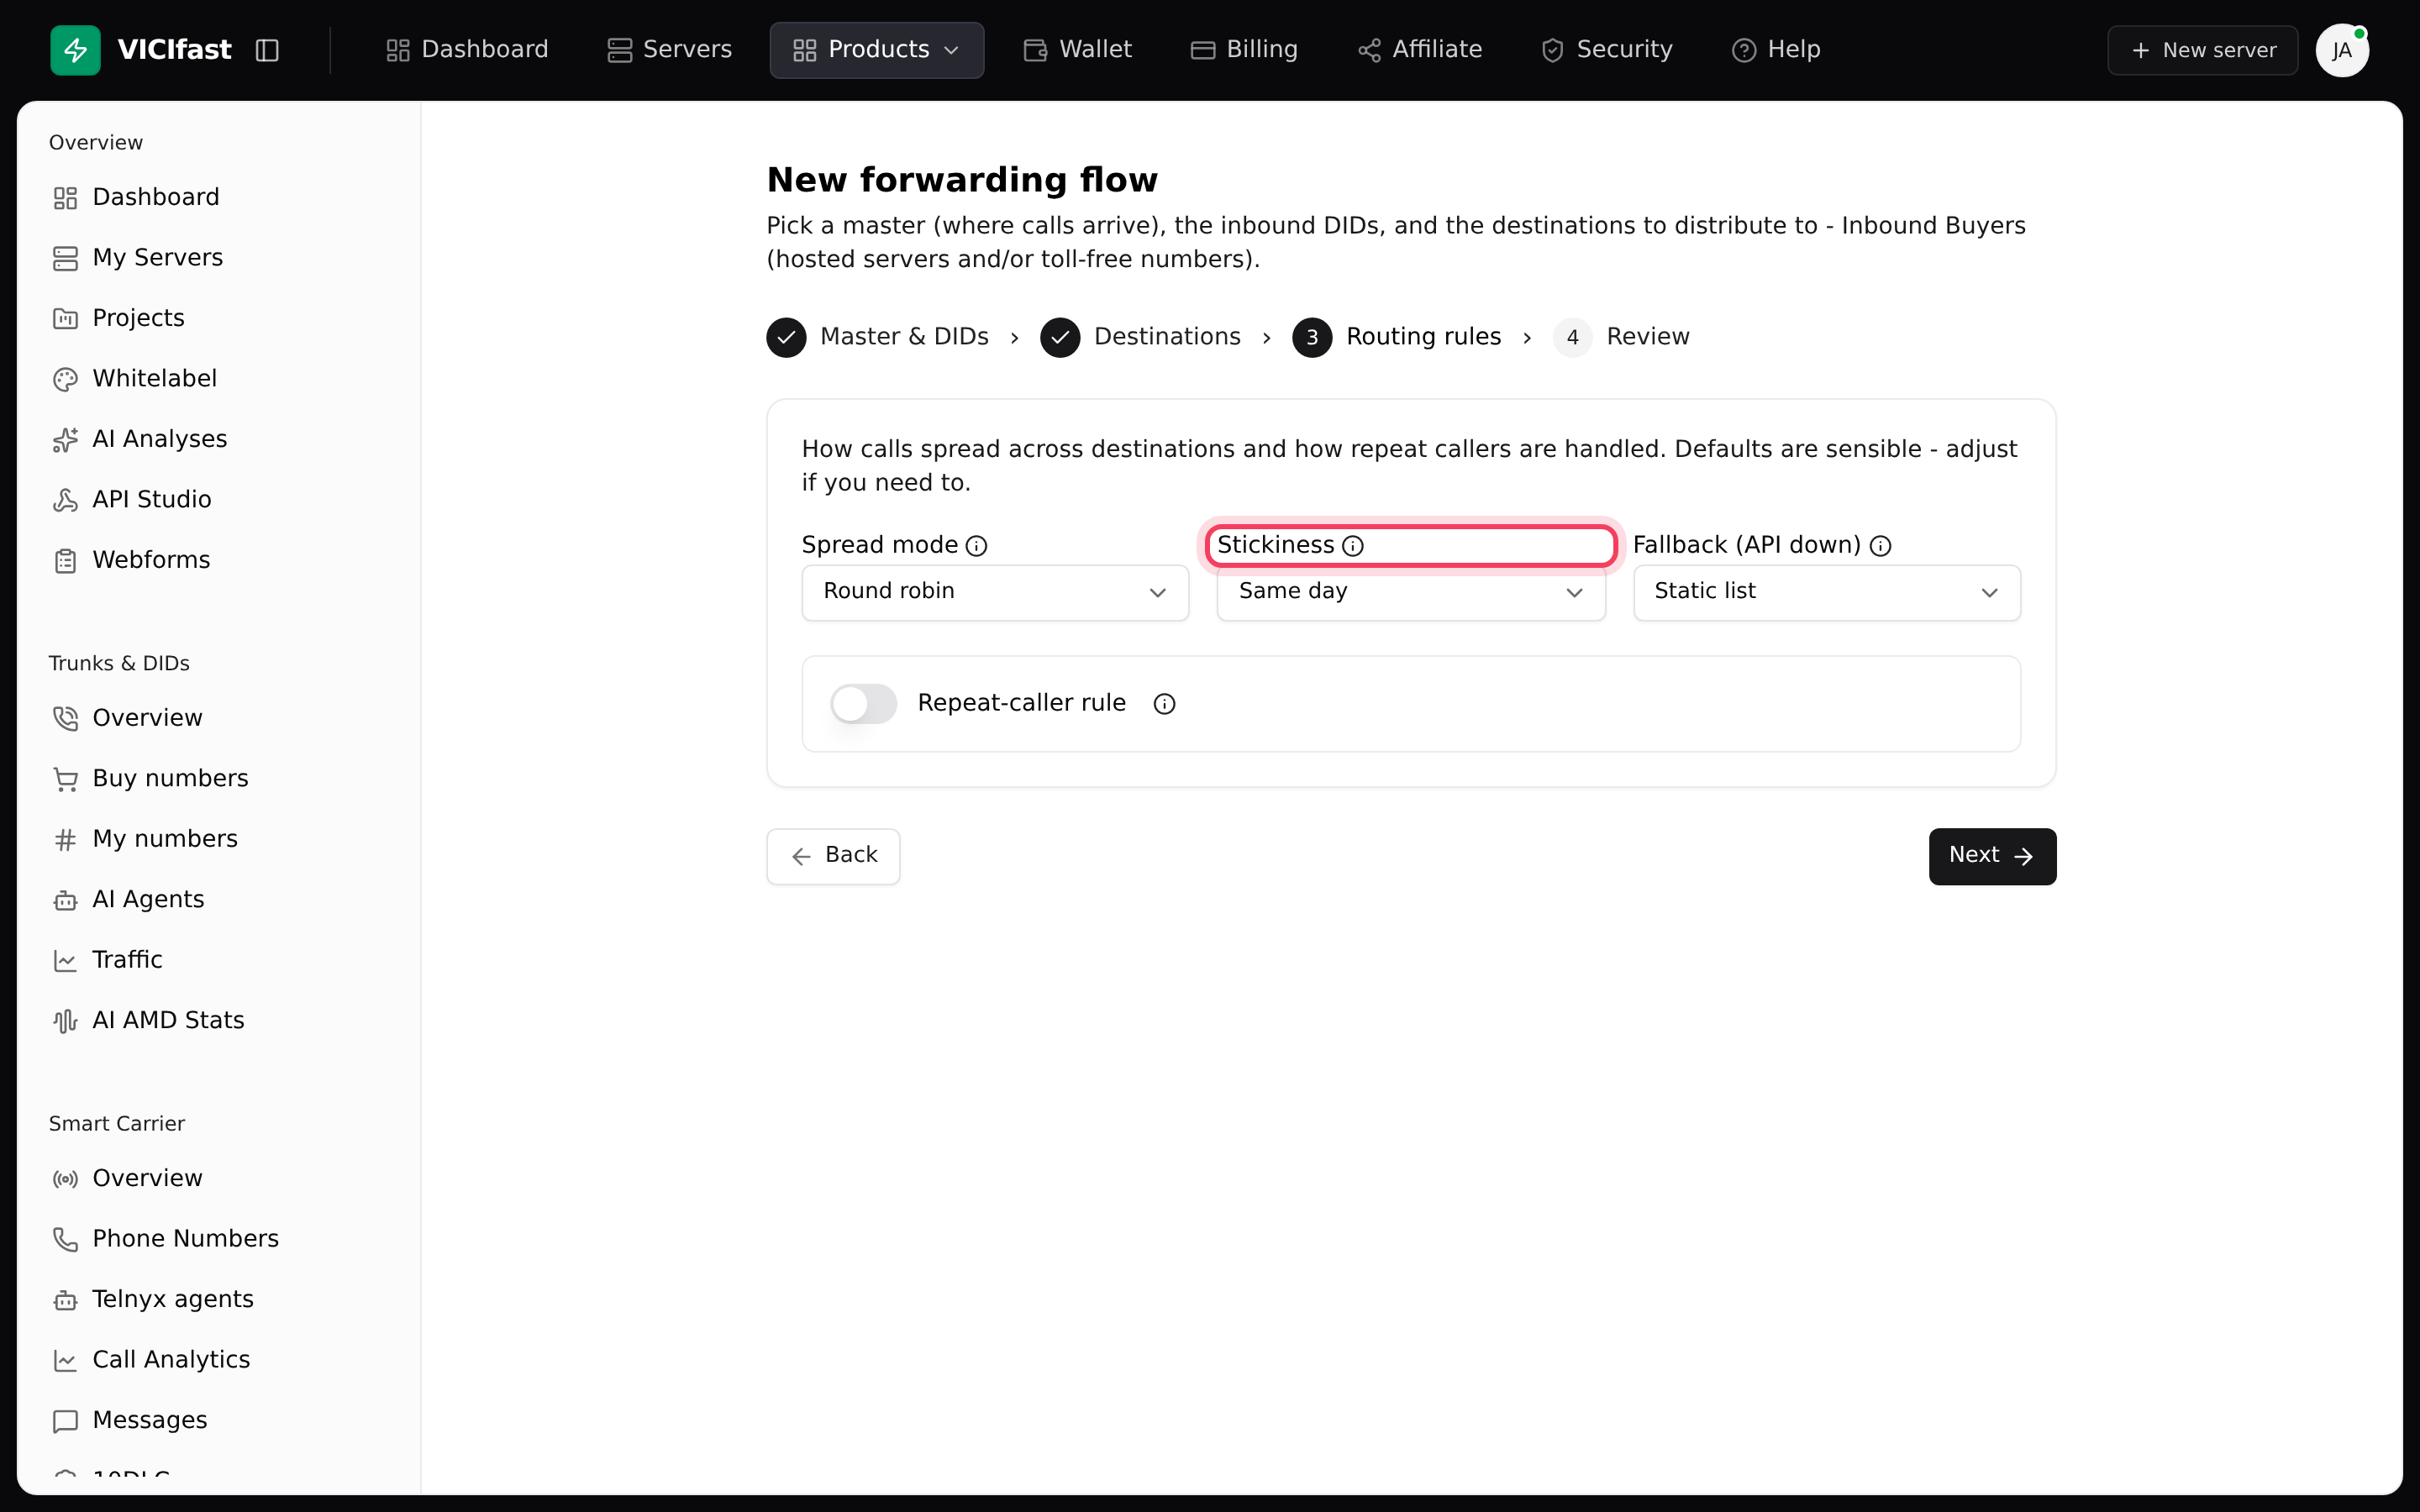
Task: Enable the Repeat-caller rule switch
Action: click(x=864, y=704)
